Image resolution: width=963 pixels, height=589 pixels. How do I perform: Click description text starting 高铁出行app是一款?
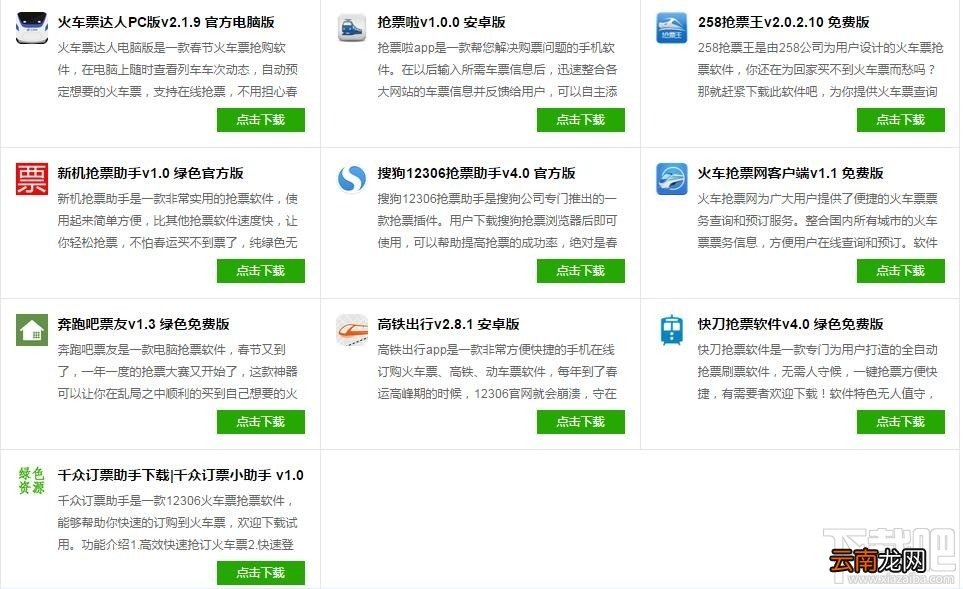pos(497,372)
